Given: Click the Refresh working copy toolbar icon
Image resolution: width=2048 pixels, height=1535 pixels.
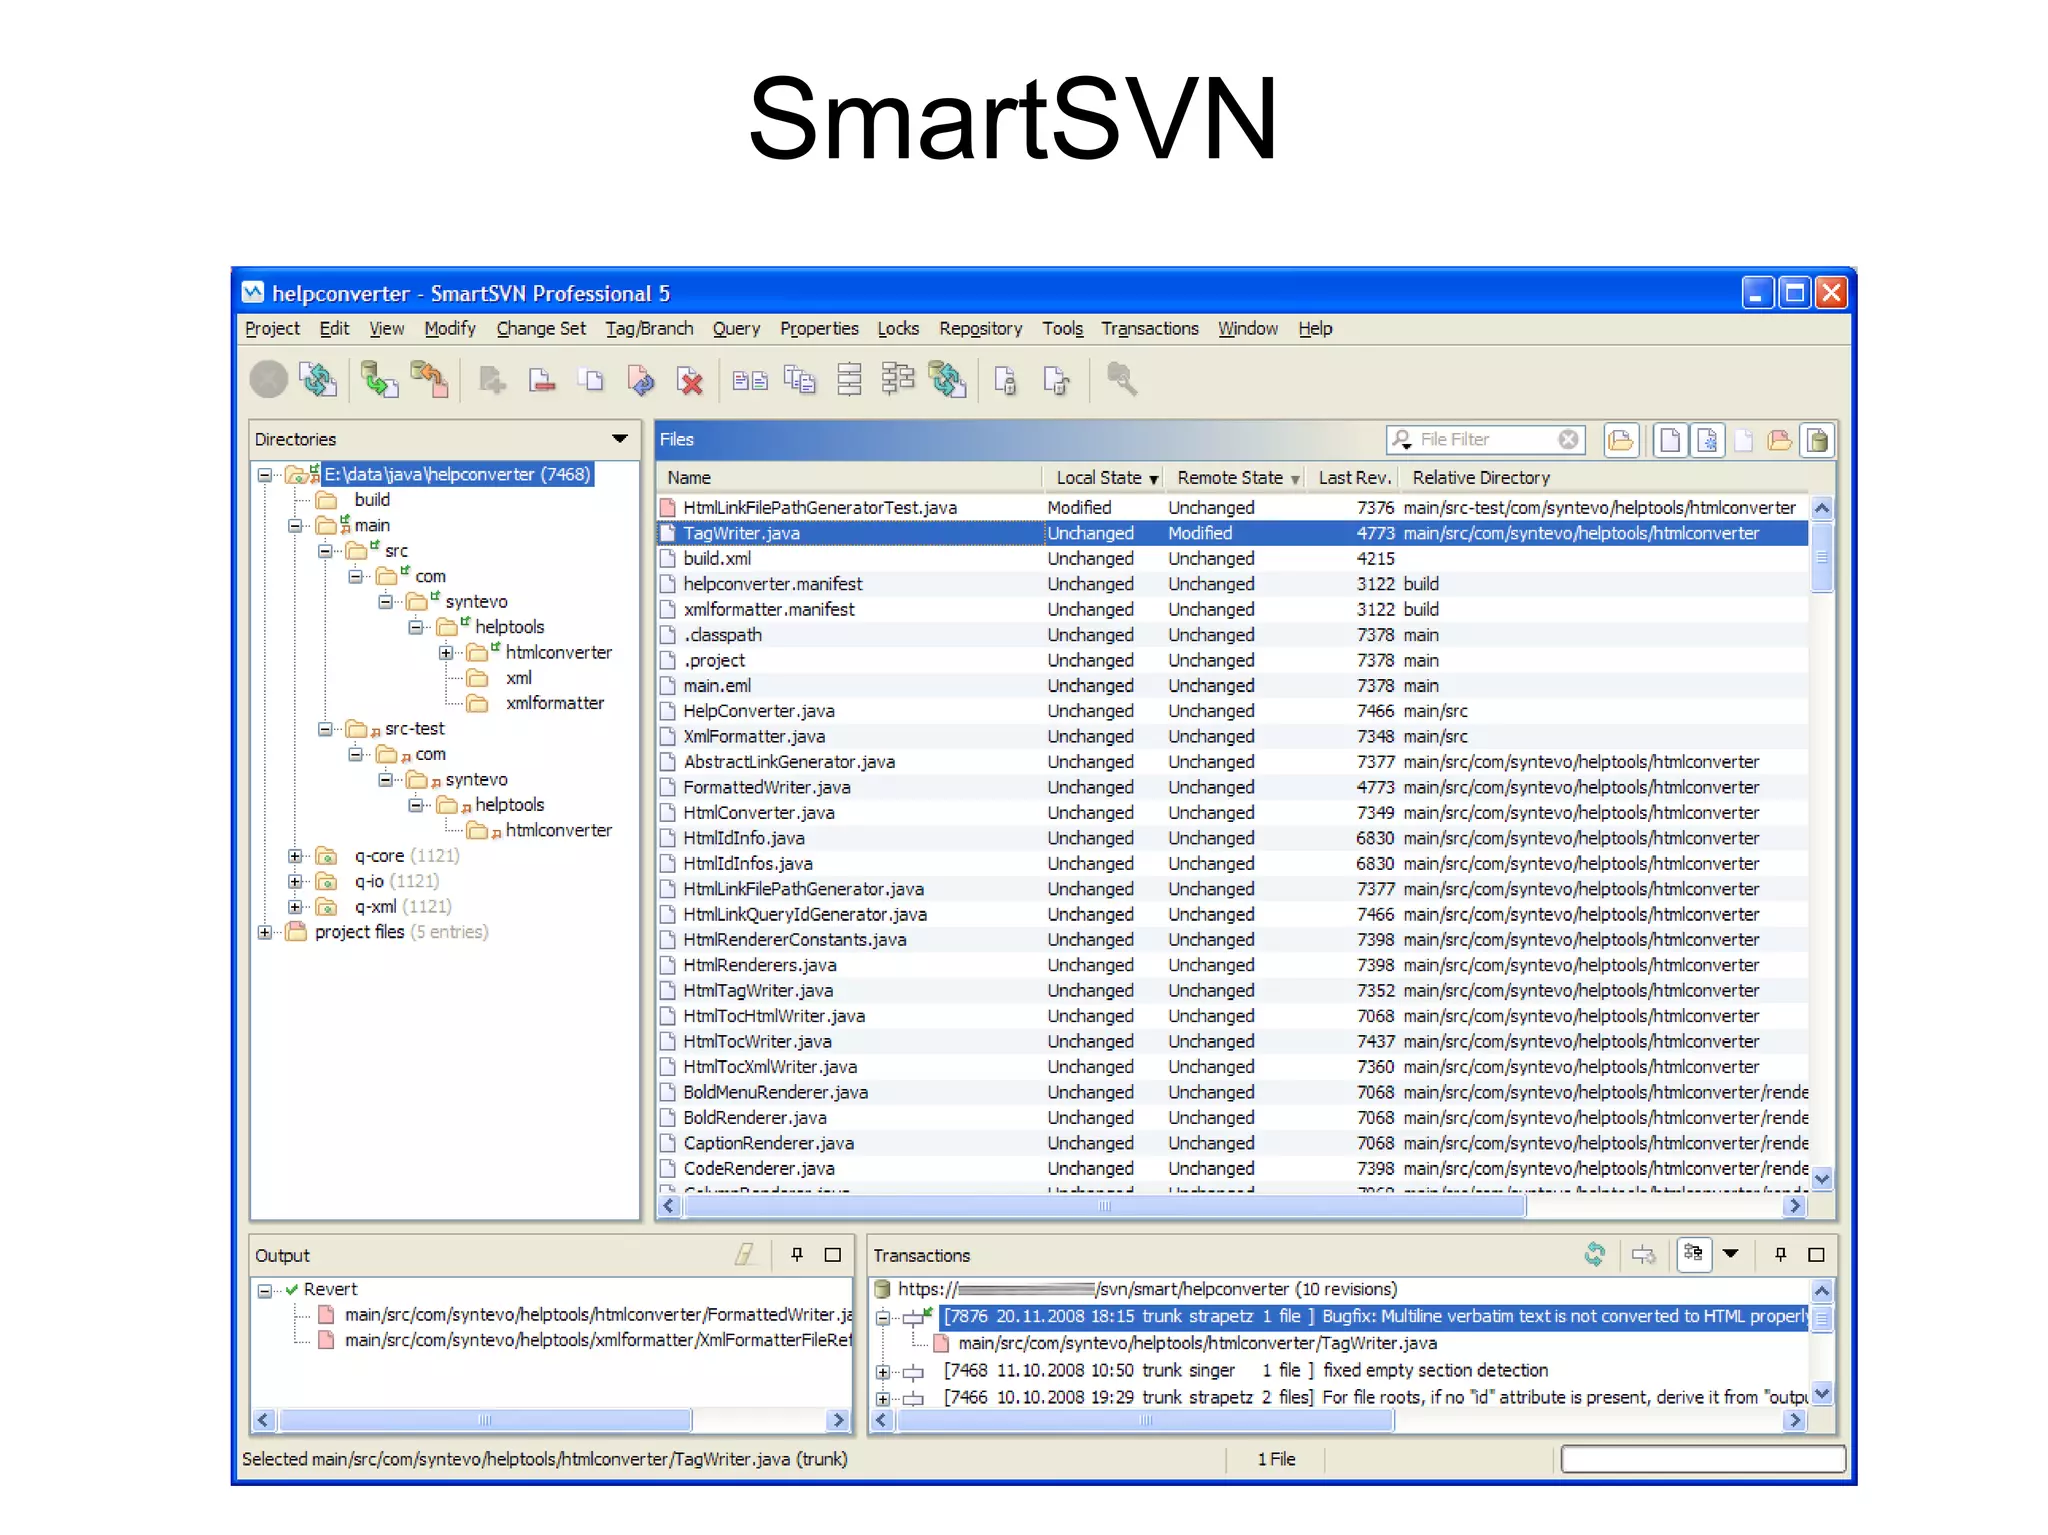Looking at the screenshot, I should point(318,380).
